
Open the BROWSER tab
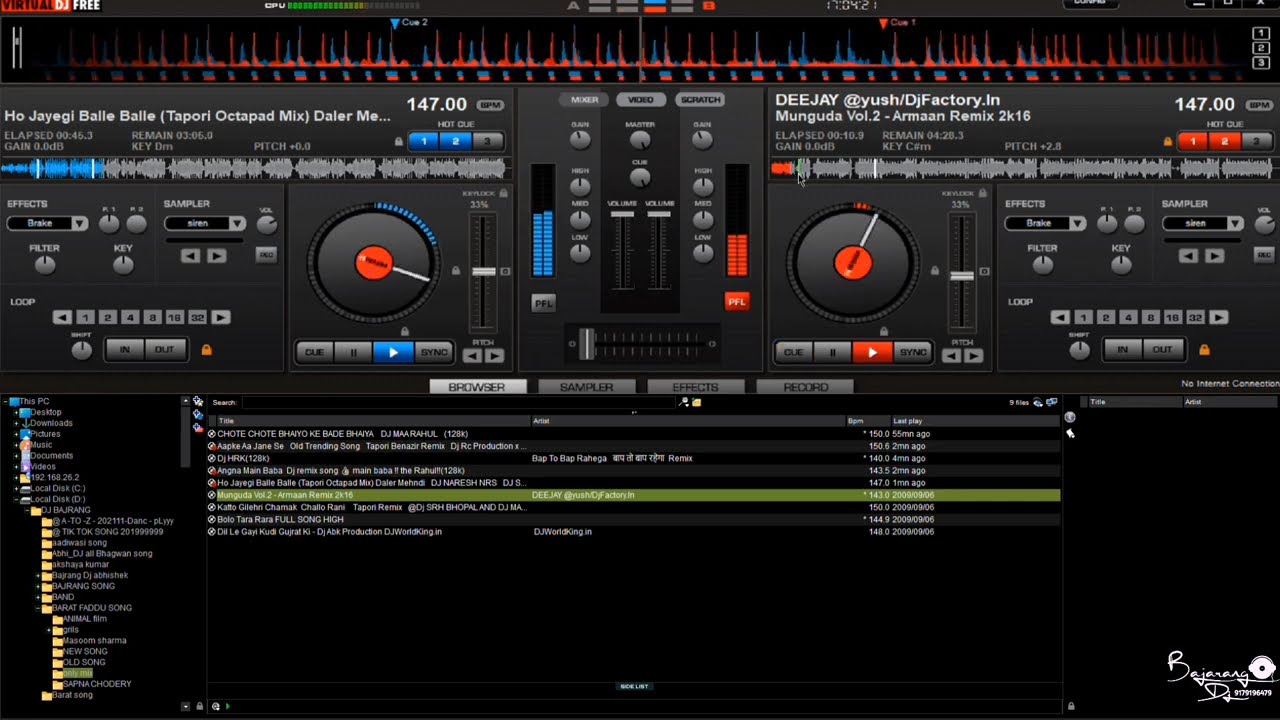[476, 387]
